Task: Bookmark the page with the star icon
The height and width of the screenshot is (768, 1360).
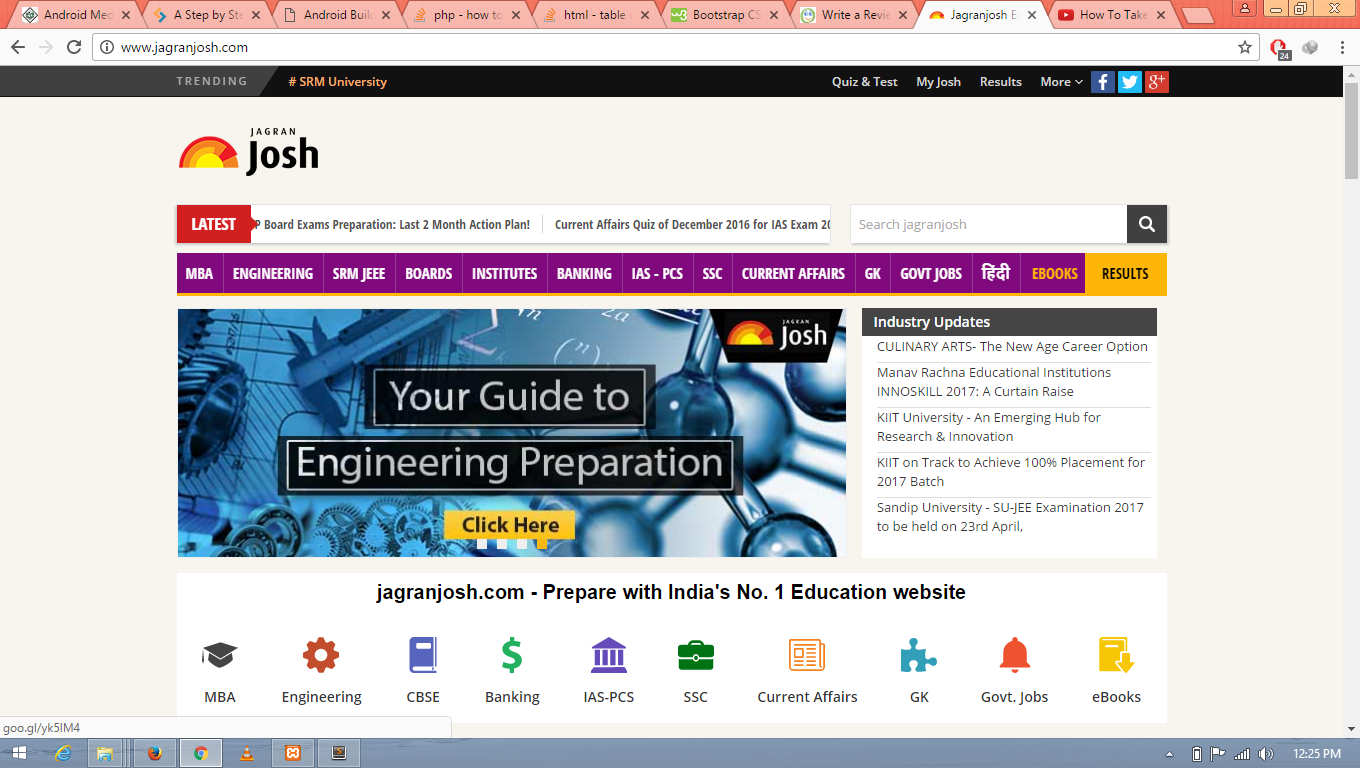Action: point(1245,47)
